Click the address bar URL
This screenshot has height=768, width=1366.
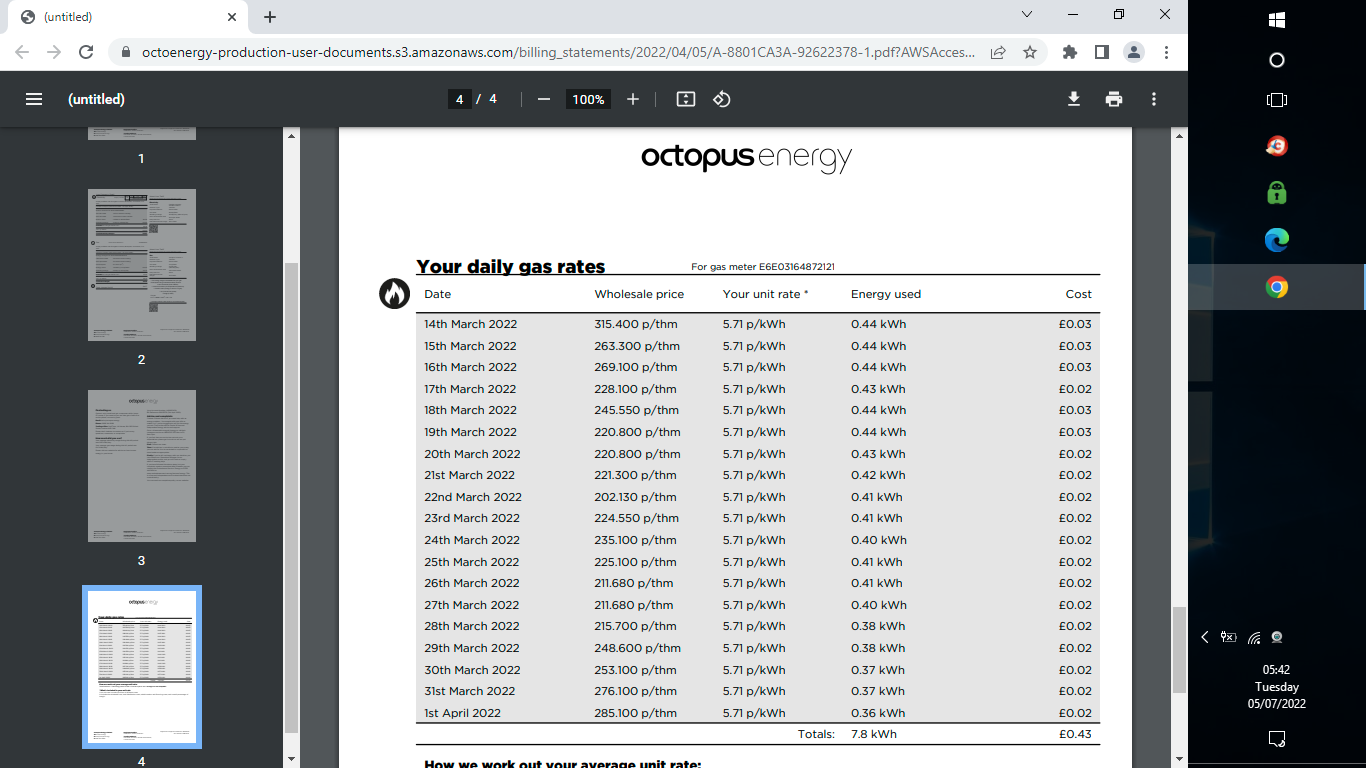click(558, 52)
